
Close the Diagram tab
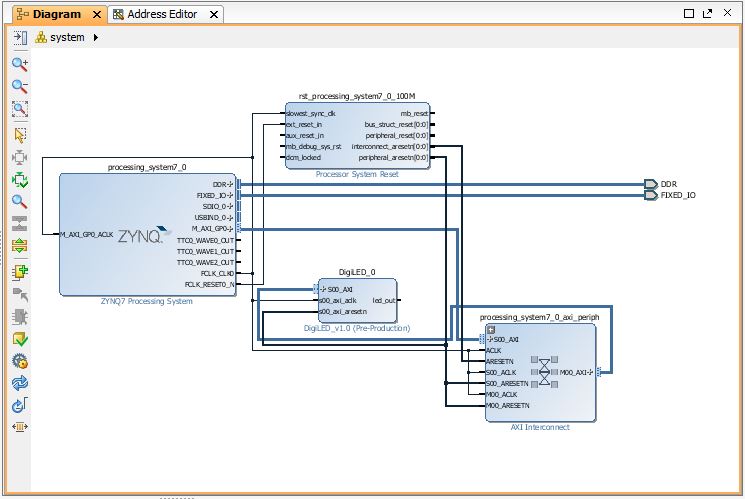tap(97, 15)
